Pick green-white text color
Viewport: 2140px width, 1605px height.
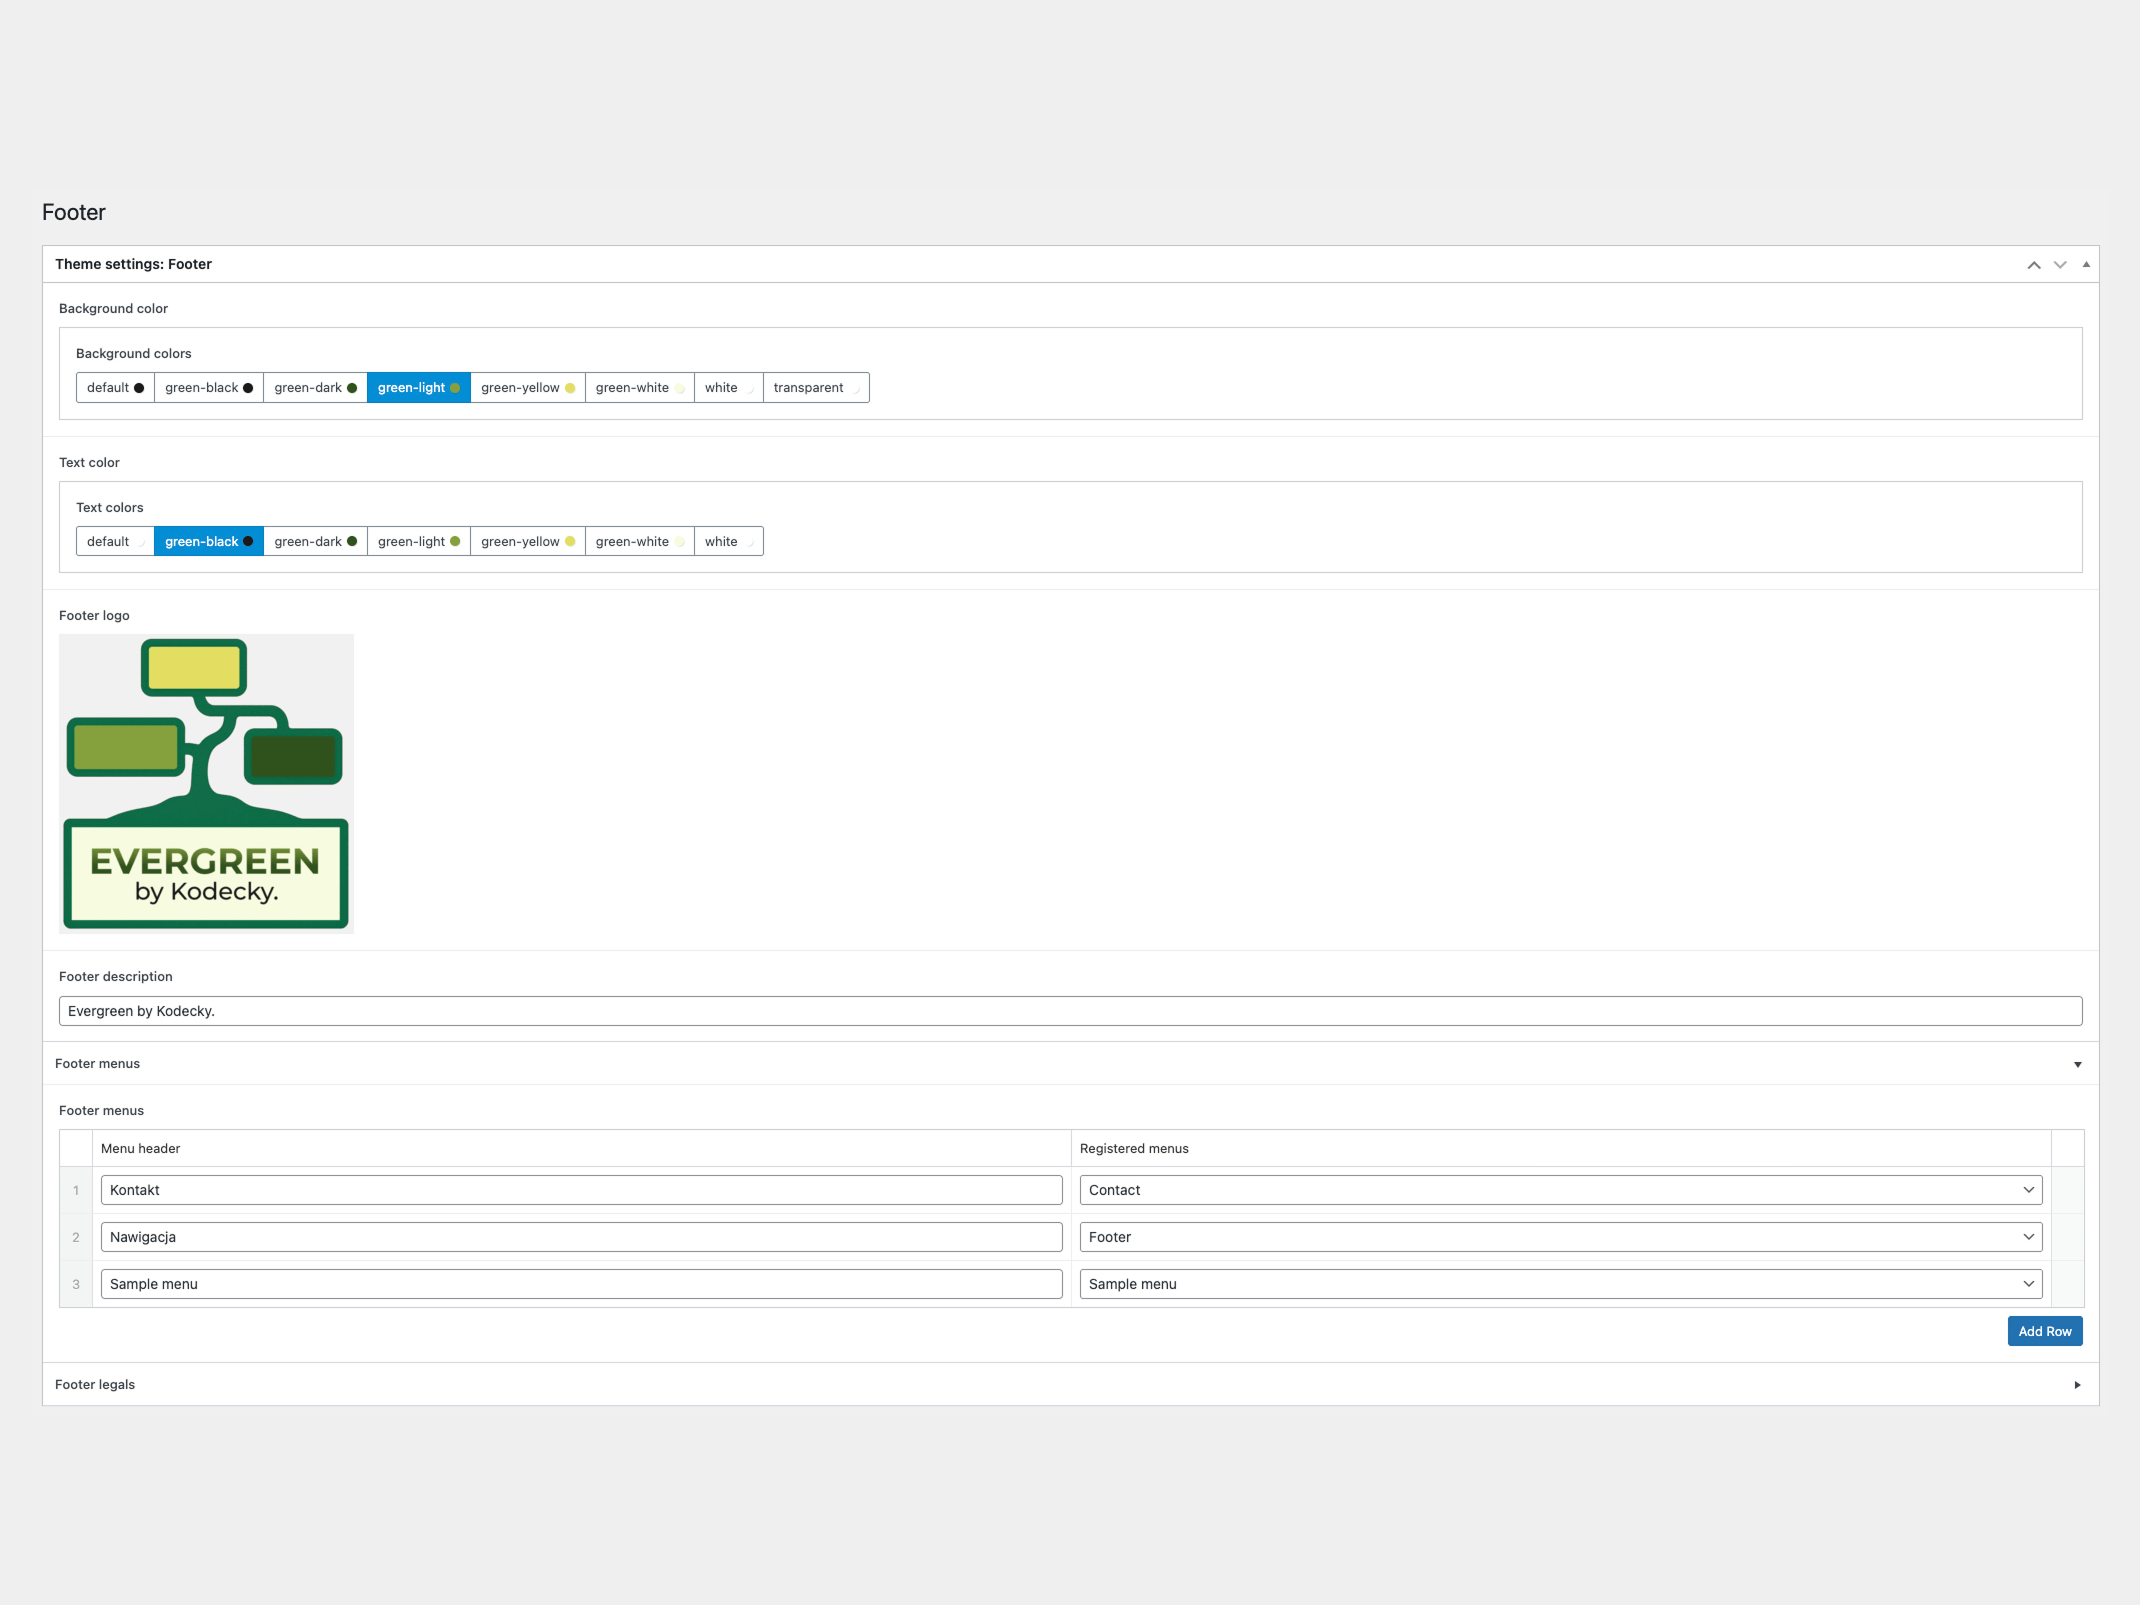[639, 542]
